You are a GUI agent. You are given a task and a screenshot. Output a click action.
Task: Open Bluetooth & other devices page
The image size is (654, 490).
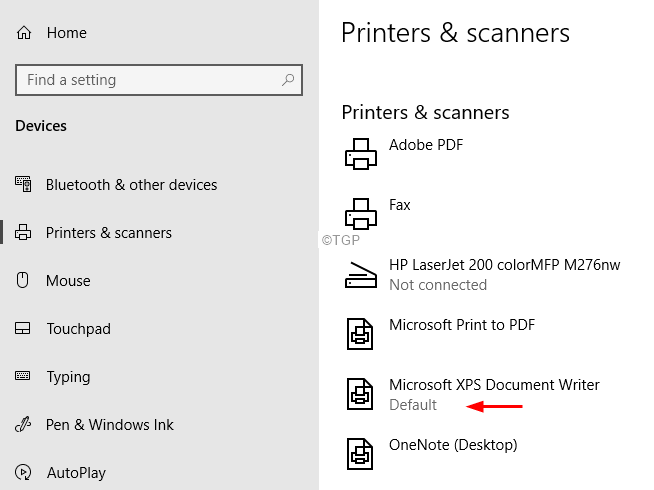click(131, 185)
